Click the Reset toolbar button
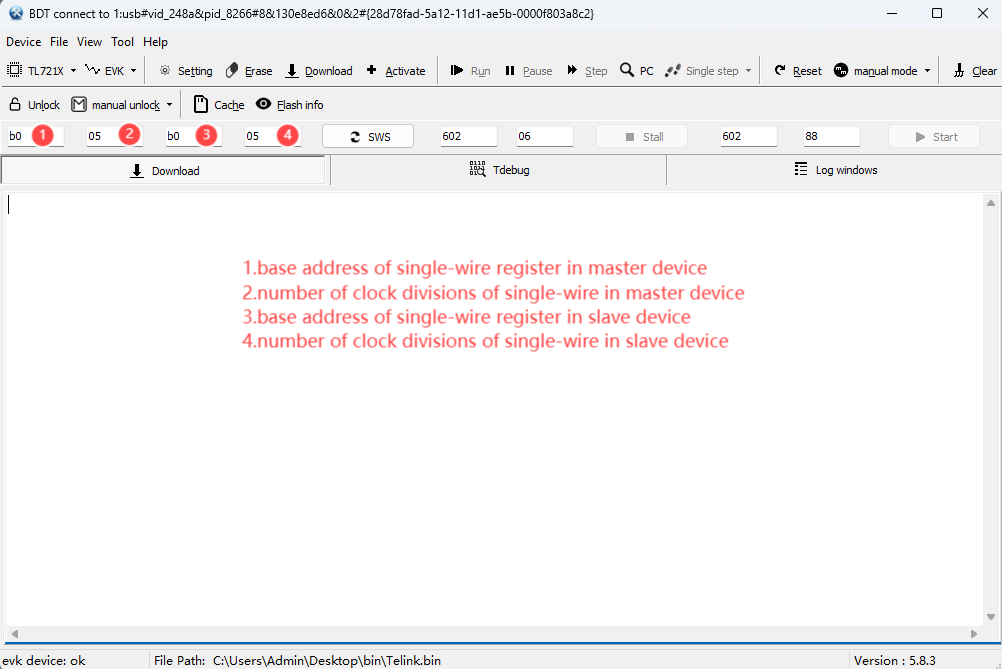Viewport: 1002px width, 669px height. 798,70
